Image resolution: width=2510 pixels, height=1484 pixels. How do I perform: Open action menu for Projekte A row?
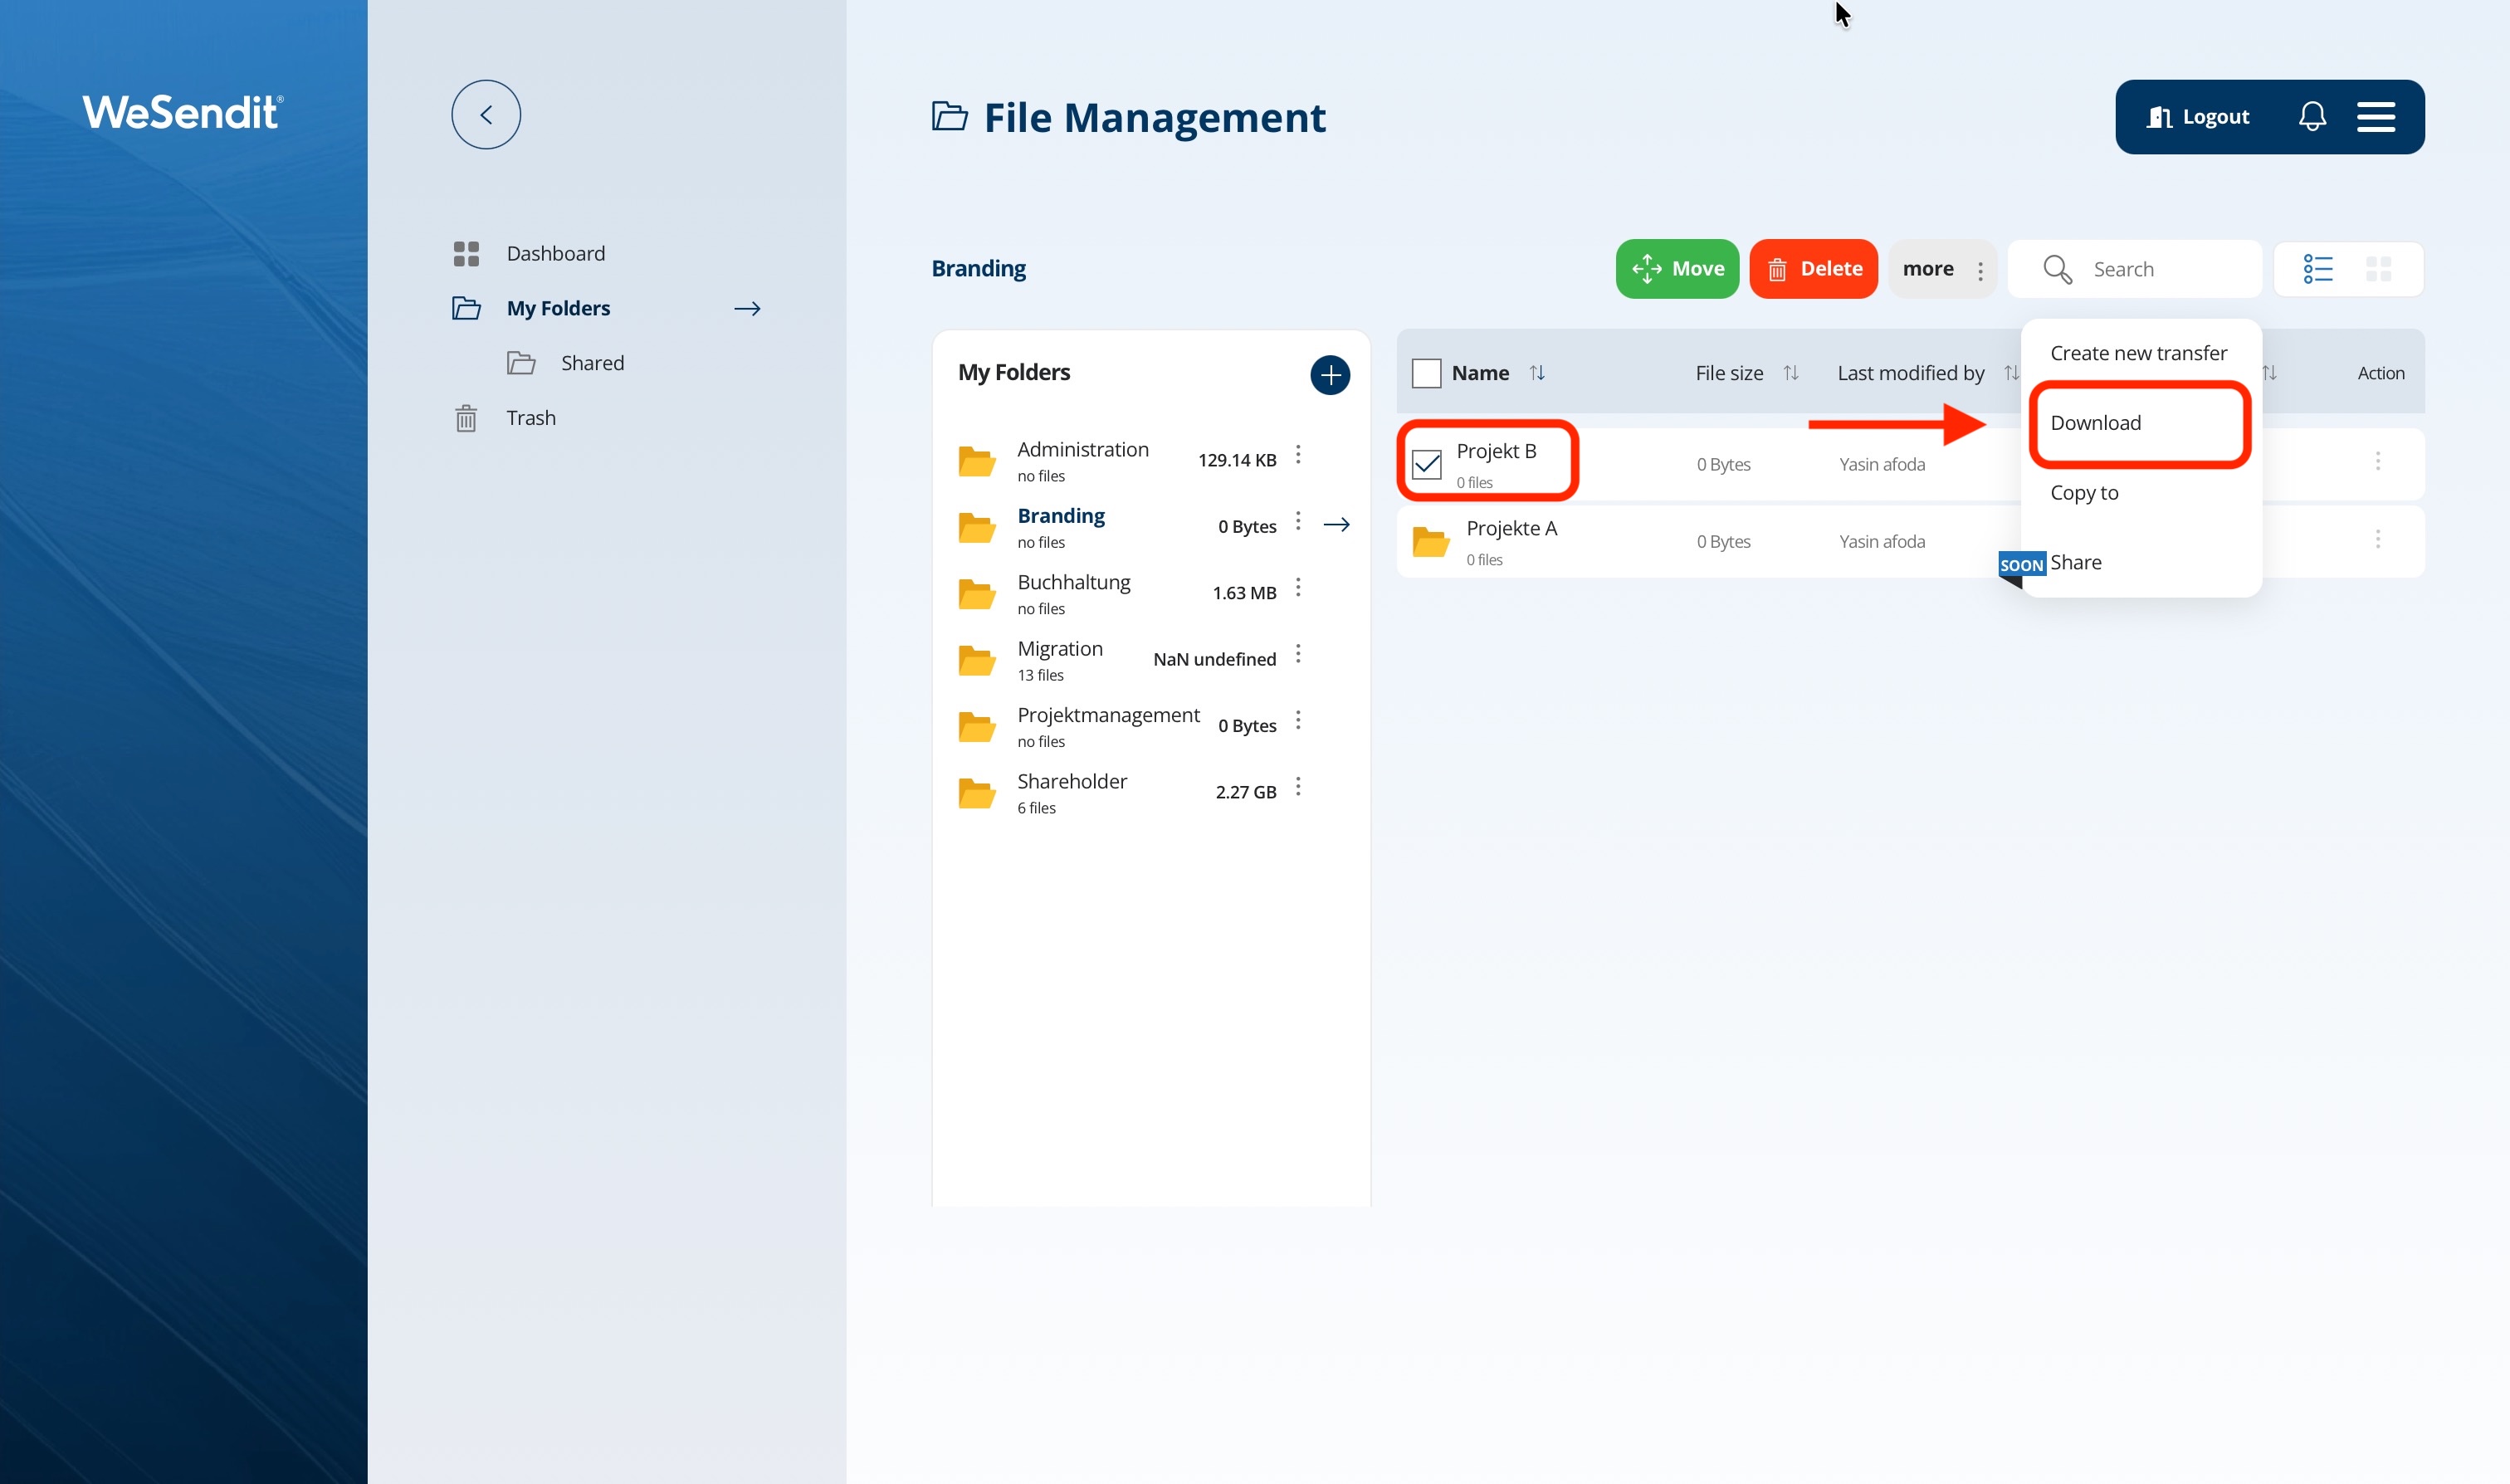point(2377,540)
